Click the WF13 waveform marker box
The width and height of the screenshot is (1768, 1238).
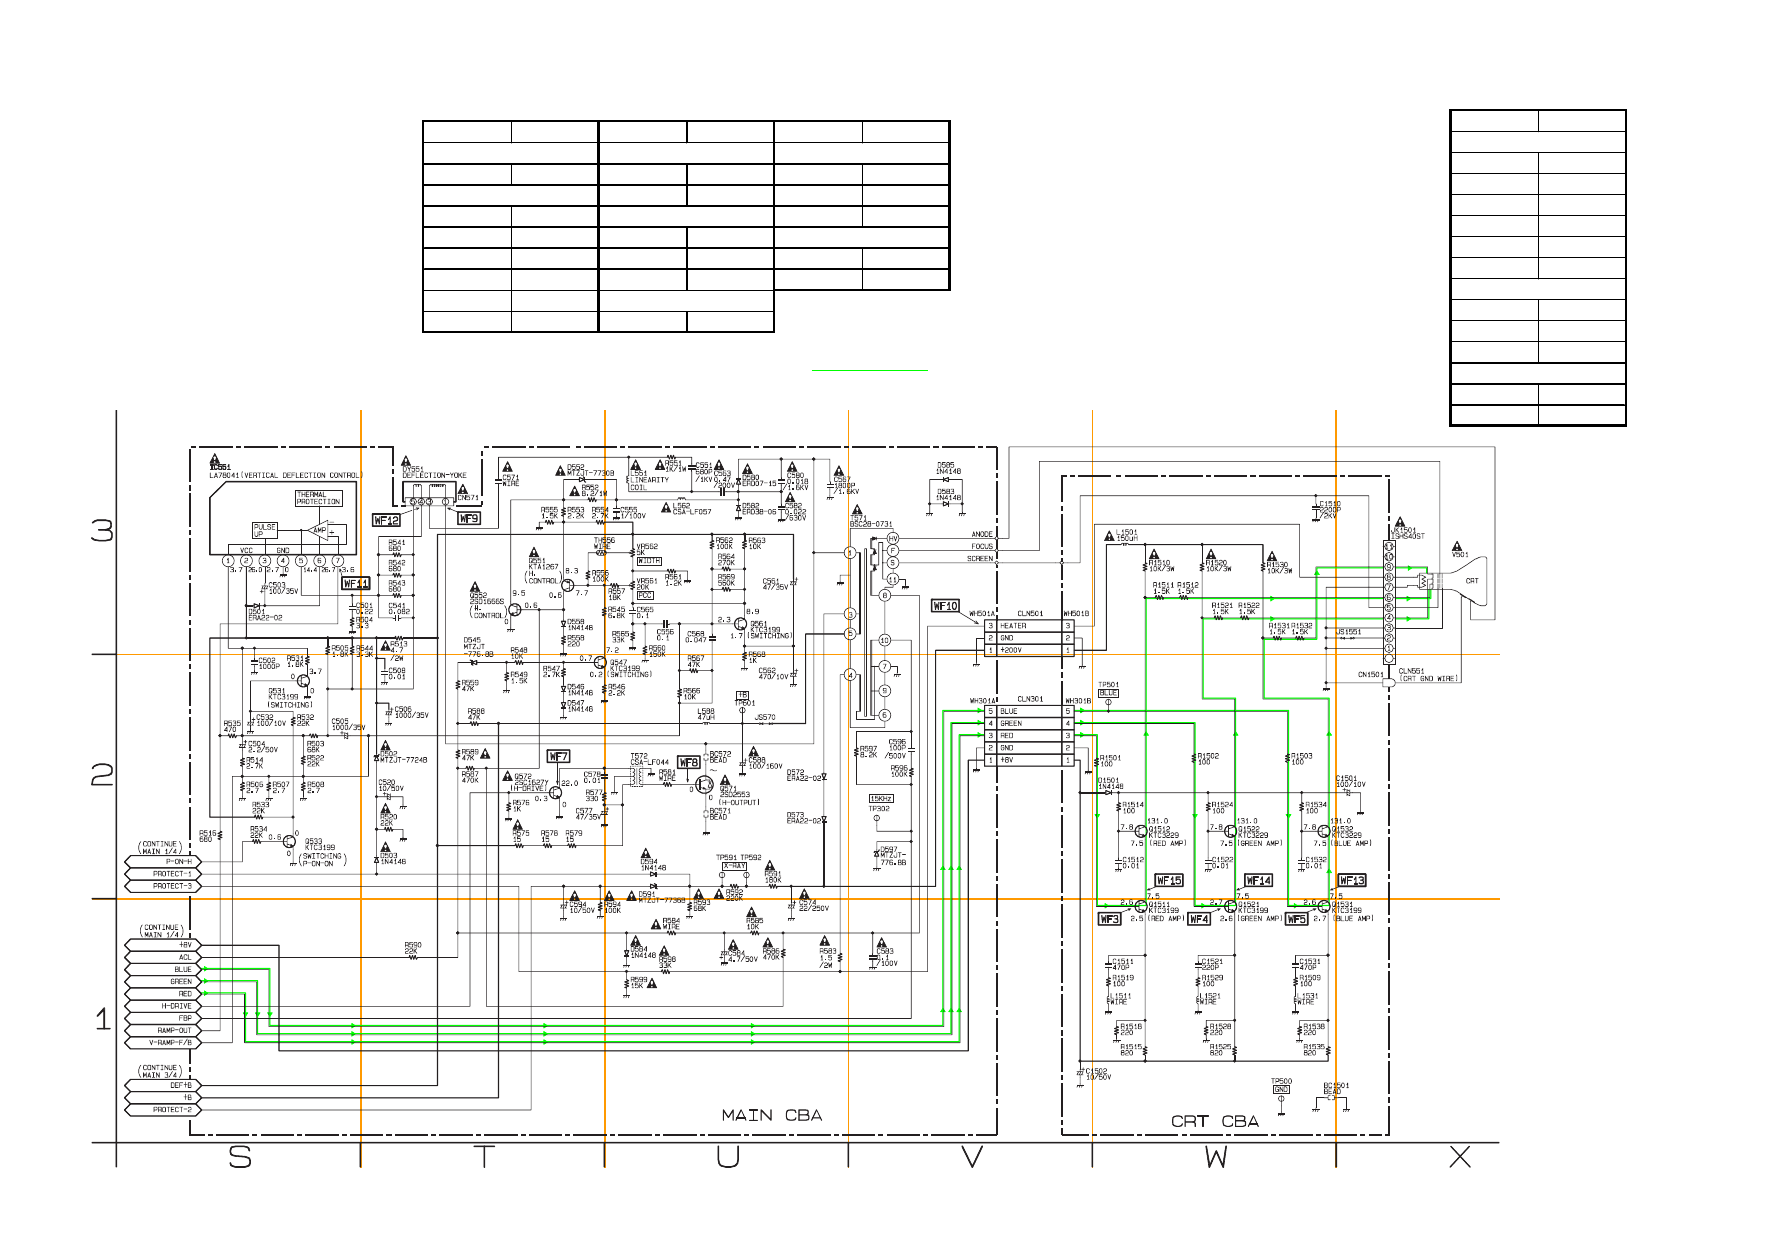(1352, 880)
